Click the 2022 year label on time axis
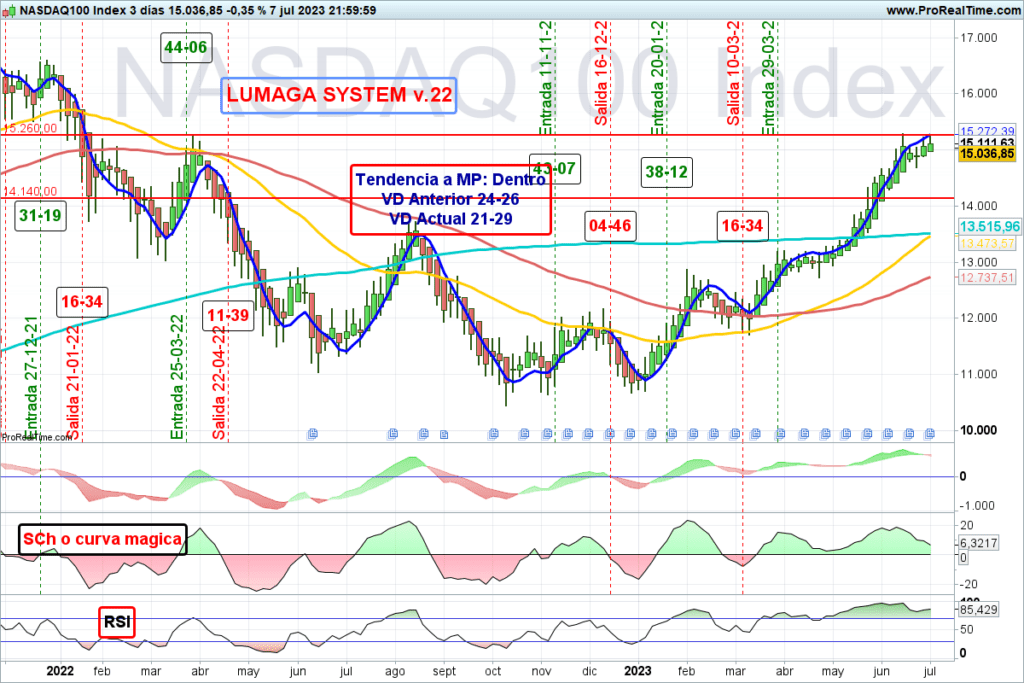Viewport: 1024px width, 683px height. tap(60, 671)
